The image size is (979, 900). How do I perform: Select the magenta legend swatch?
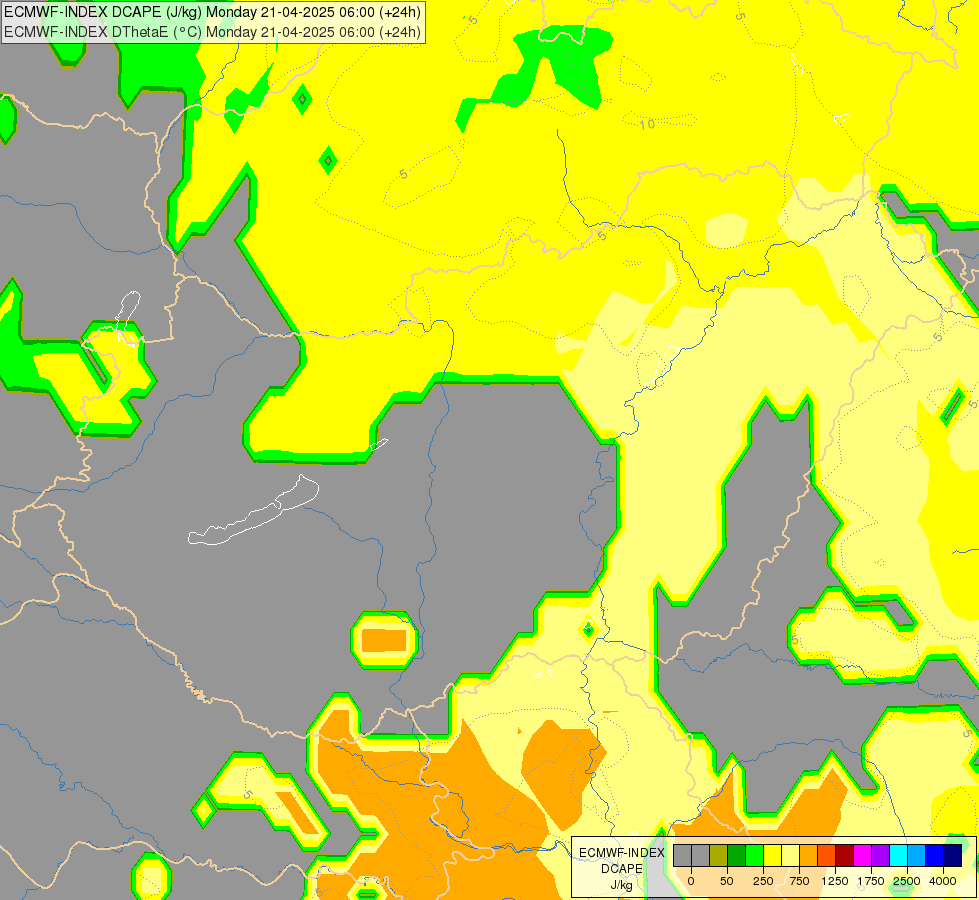pos(862,855)
